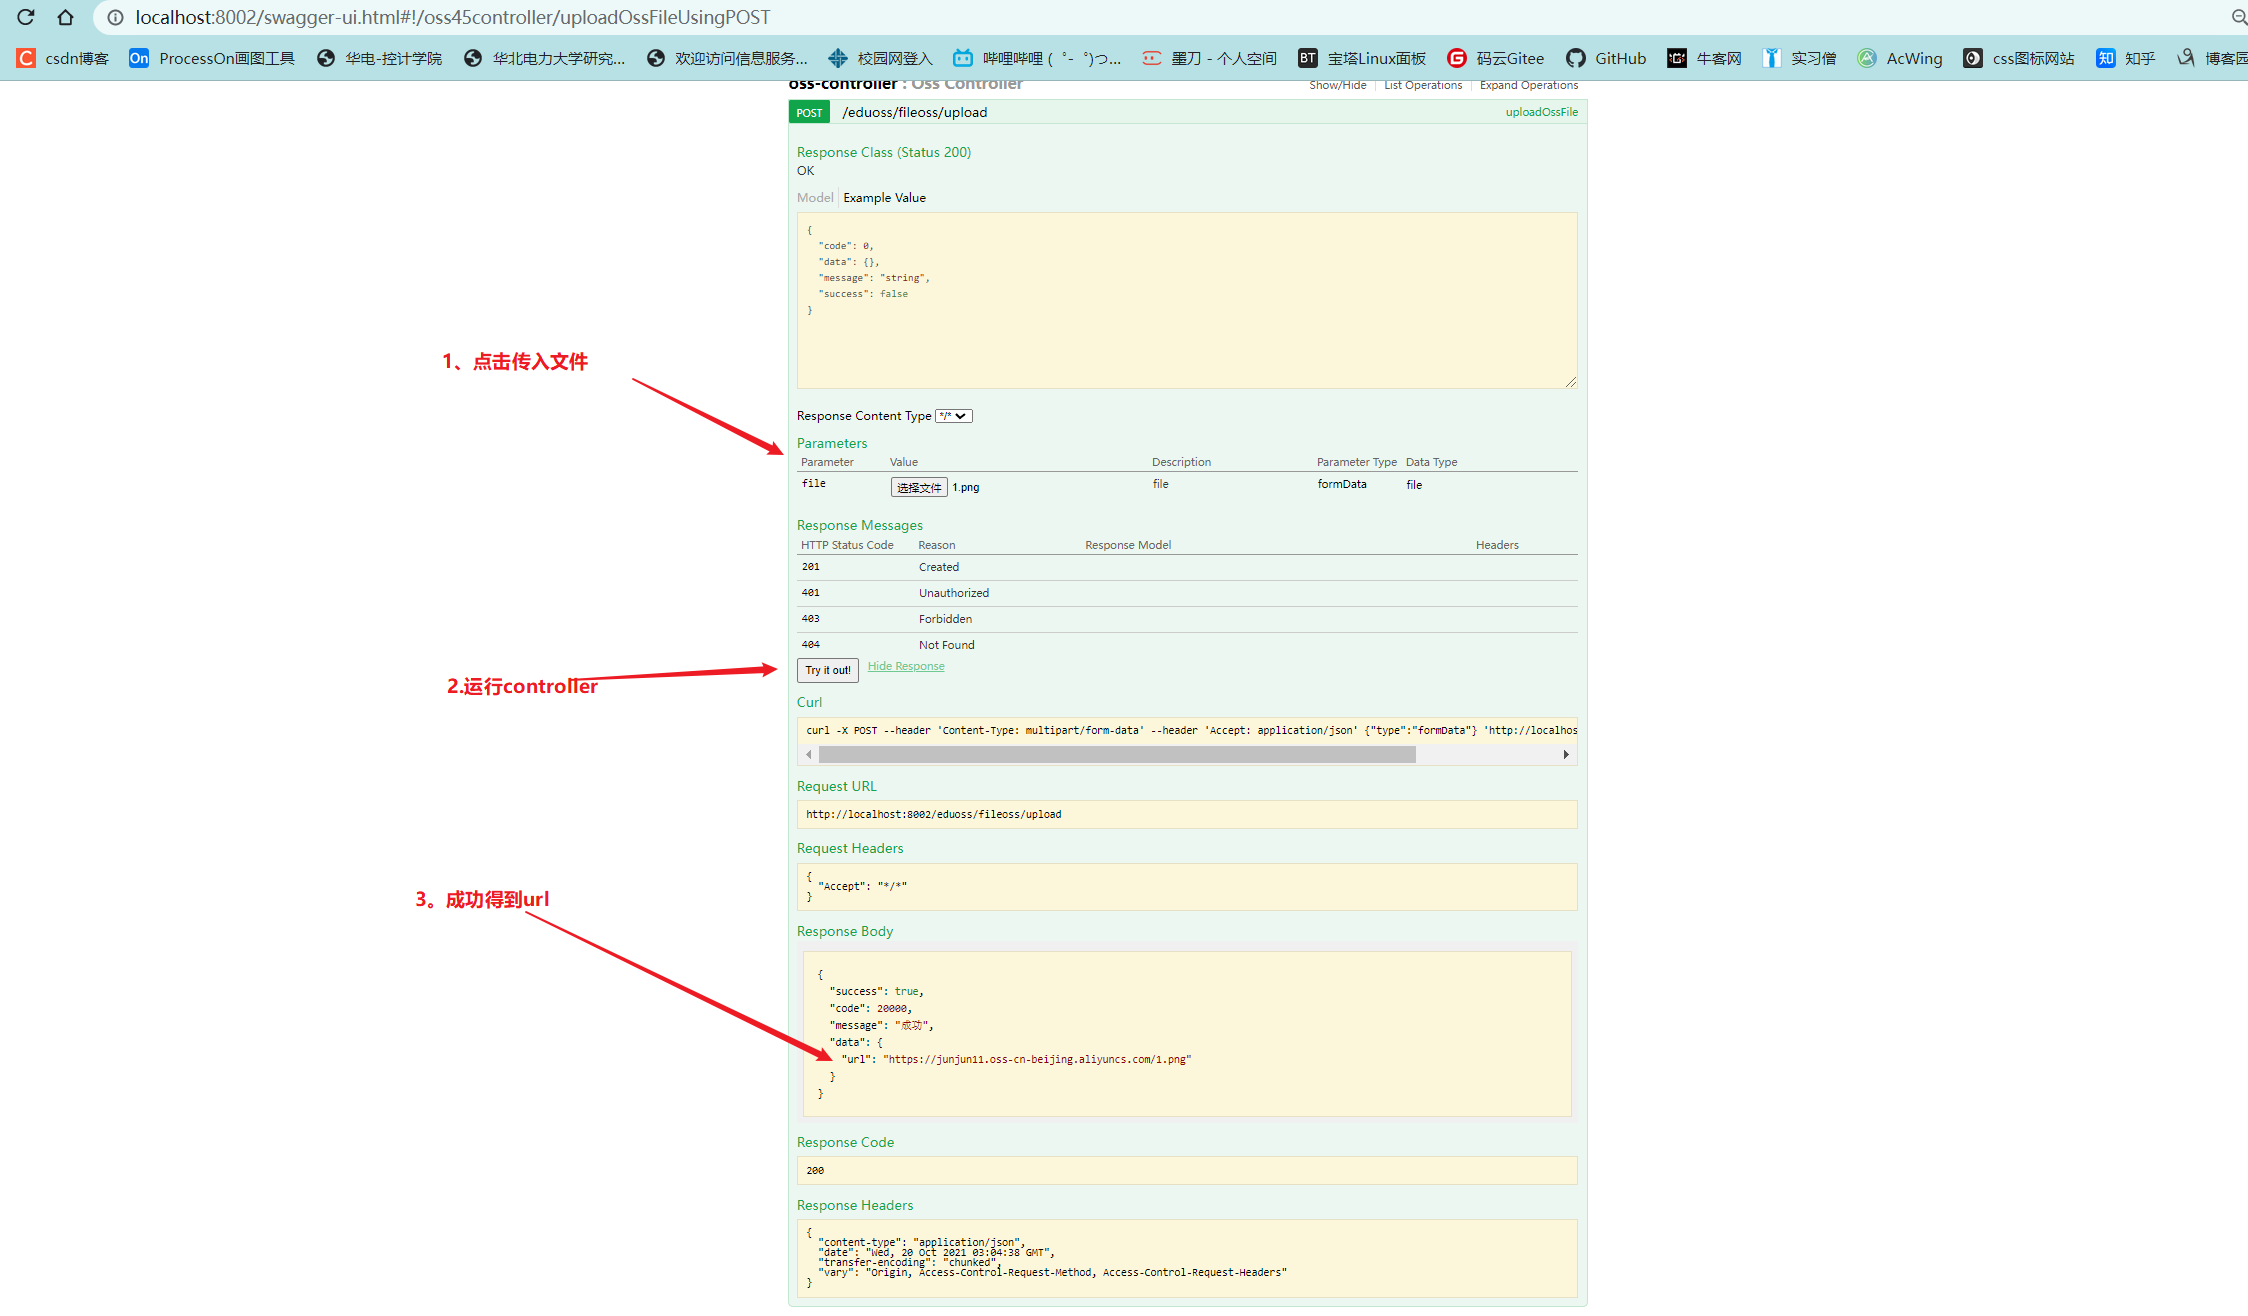Screen dimensions: 2248x1316
Task: Click the browser reload icon
Action: click(x=26, y=17)
